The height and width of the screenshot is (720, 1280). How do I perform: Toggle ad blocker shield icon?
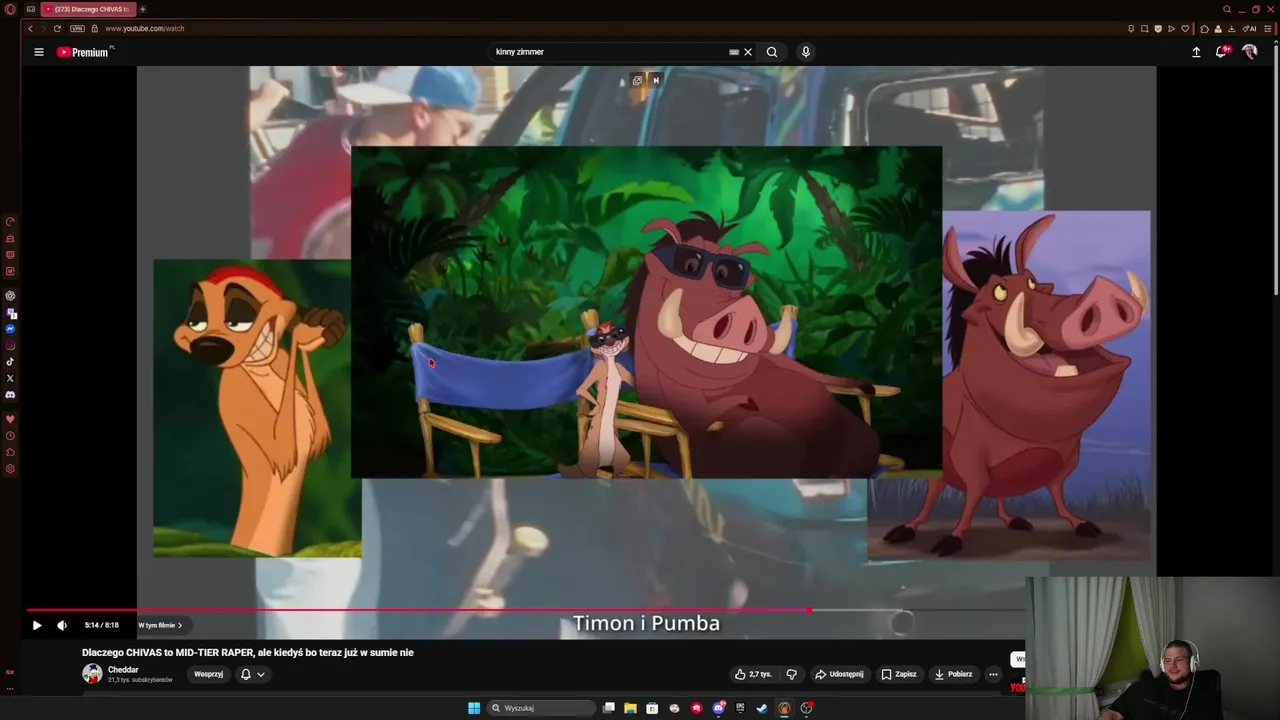pyautogui.click(x=1158, y=28)
